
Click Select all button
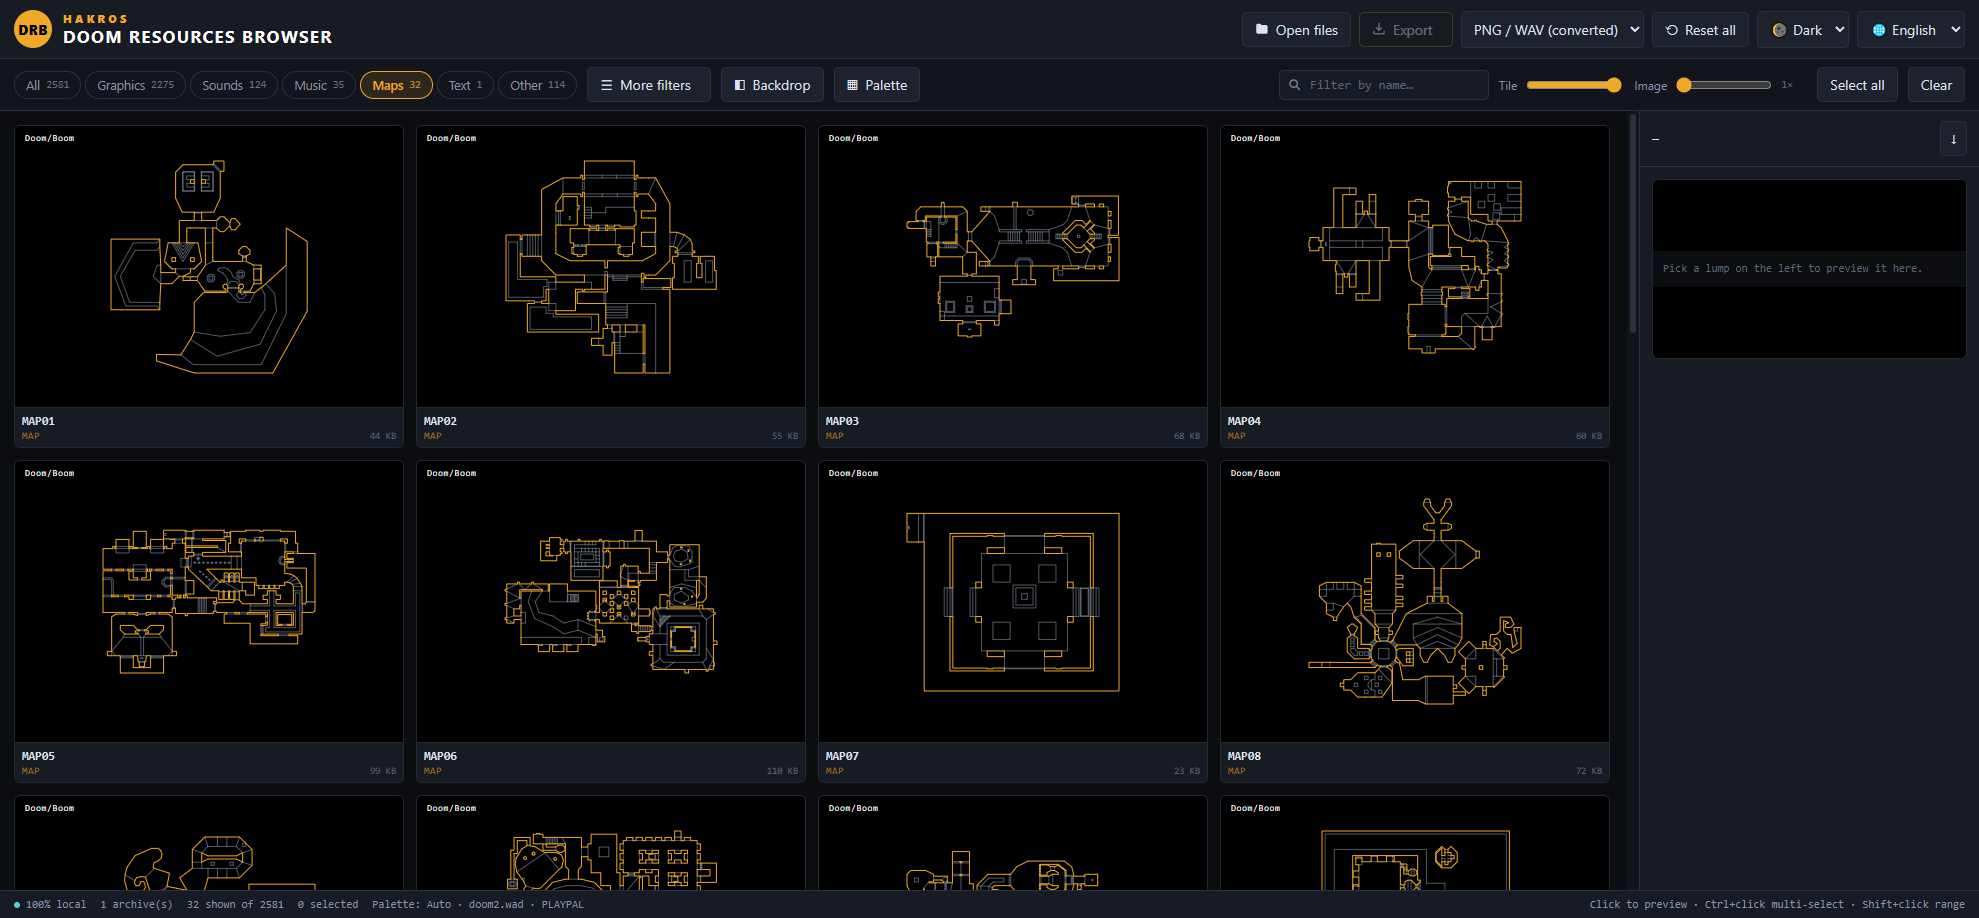[1857, 85]
